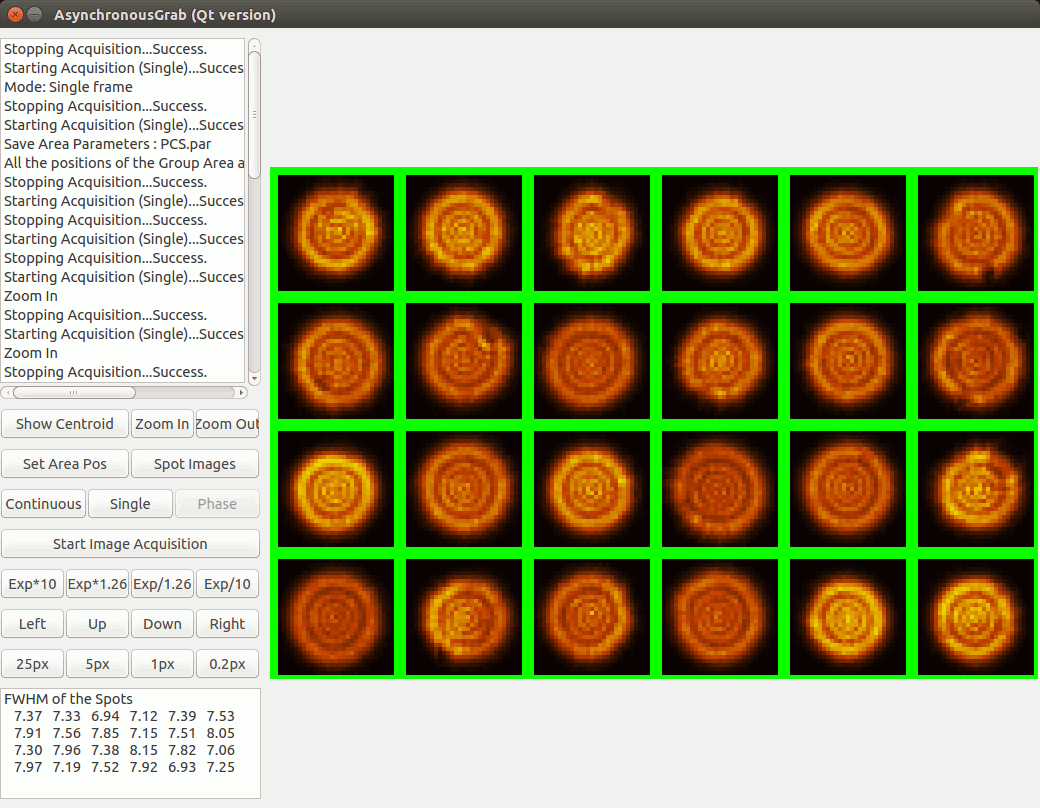Click the Zoom Out button
This screenshot has width=1040, height=808.
click(x=227, y=424)
